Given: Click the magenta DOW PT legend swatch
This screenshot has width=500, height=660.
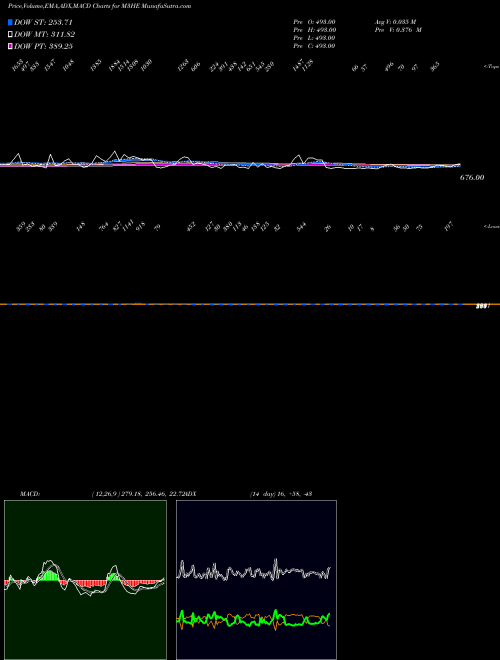Looking at the screenshot, I should [10, 46].
